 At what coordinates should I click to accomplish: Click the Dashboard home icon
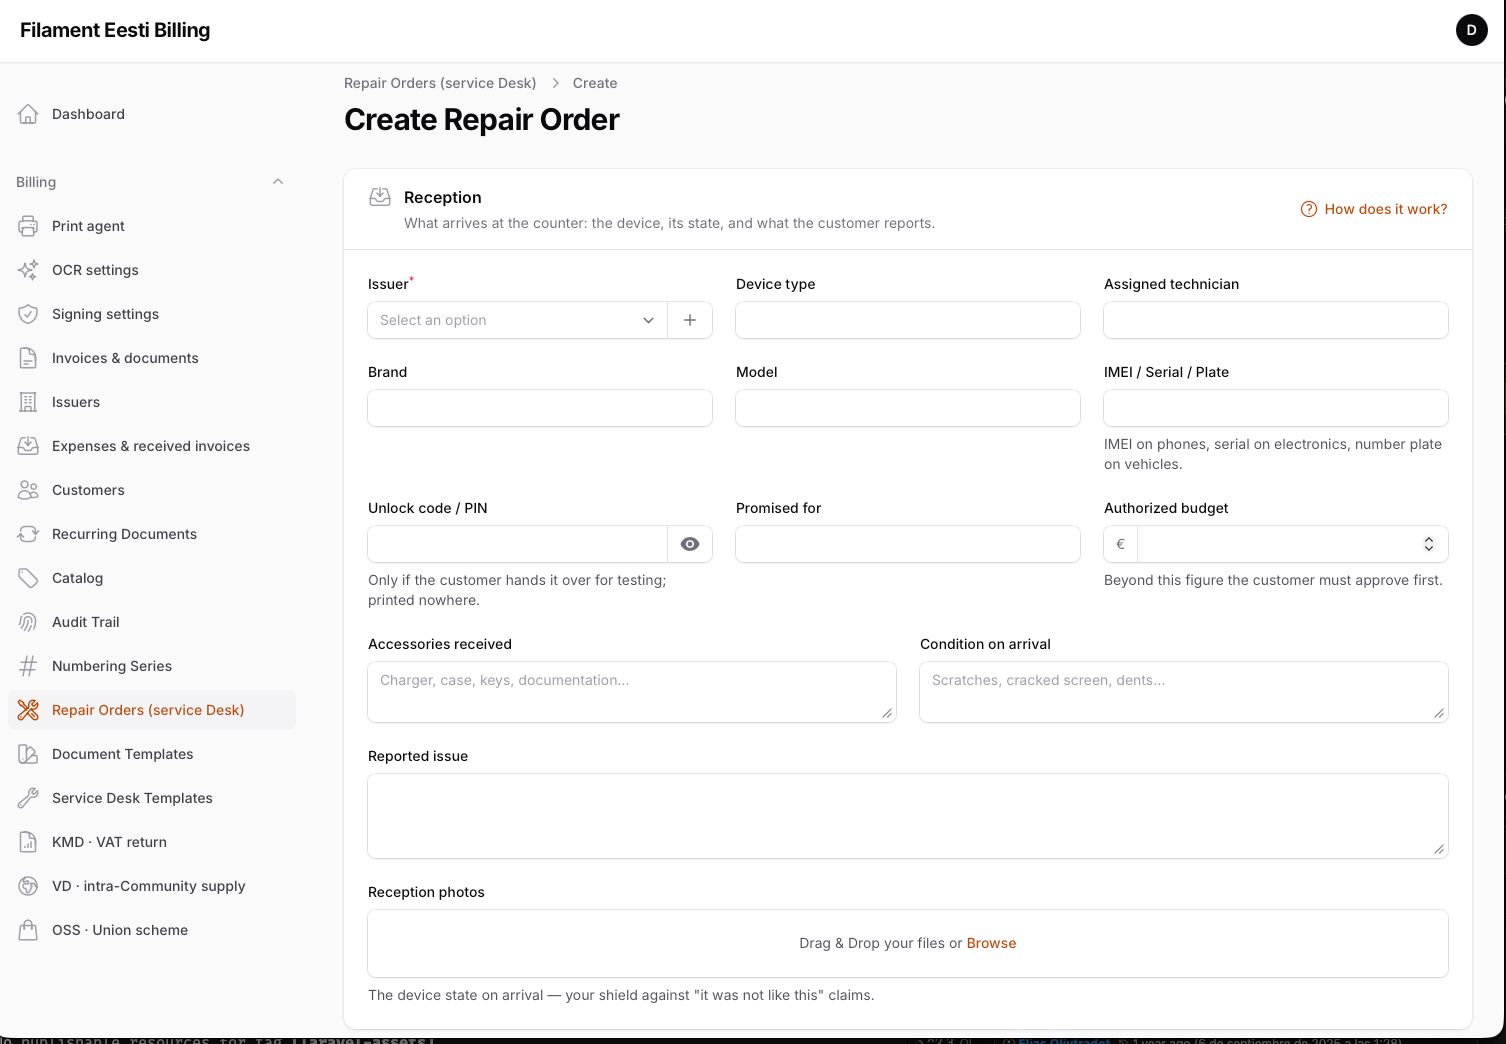(28, 114)
